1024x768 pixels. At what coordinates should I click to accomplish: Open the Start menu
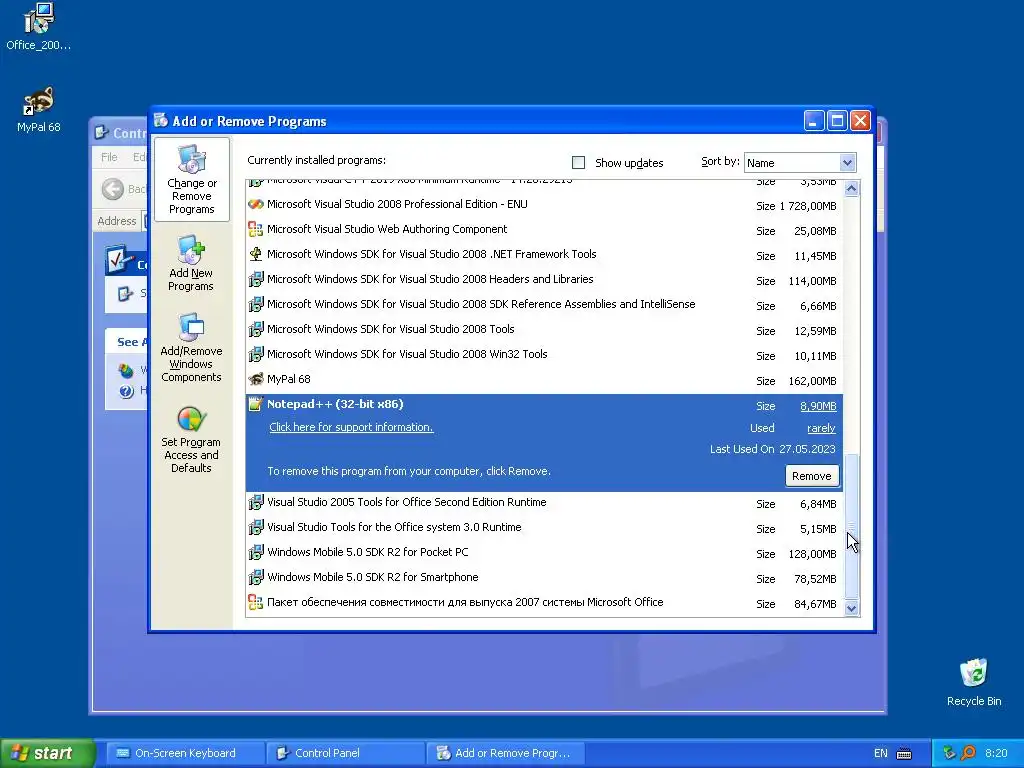[x=48, y=753]
